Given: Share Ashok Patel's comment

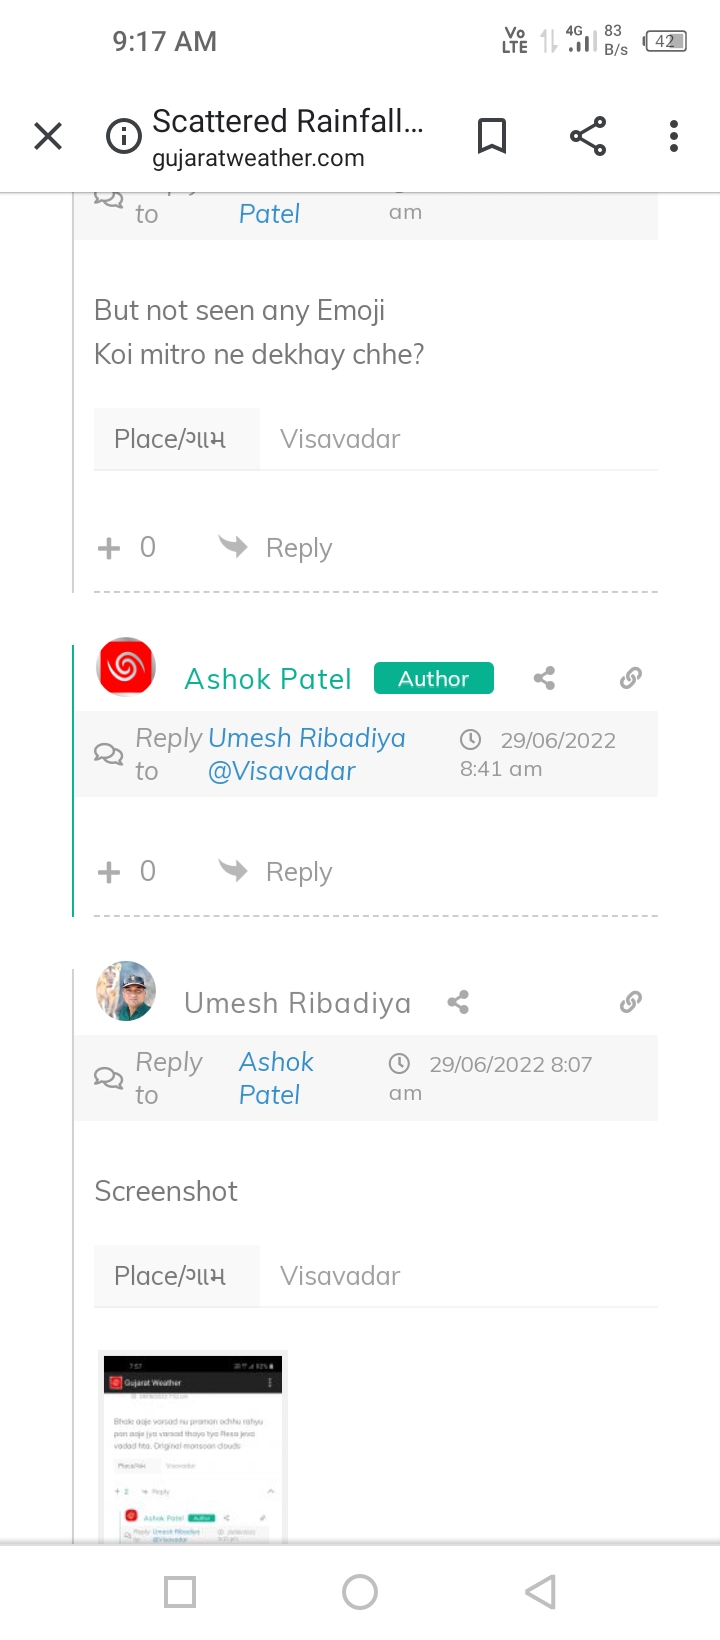Looking at the screenshot, I should tap(544, 679).
